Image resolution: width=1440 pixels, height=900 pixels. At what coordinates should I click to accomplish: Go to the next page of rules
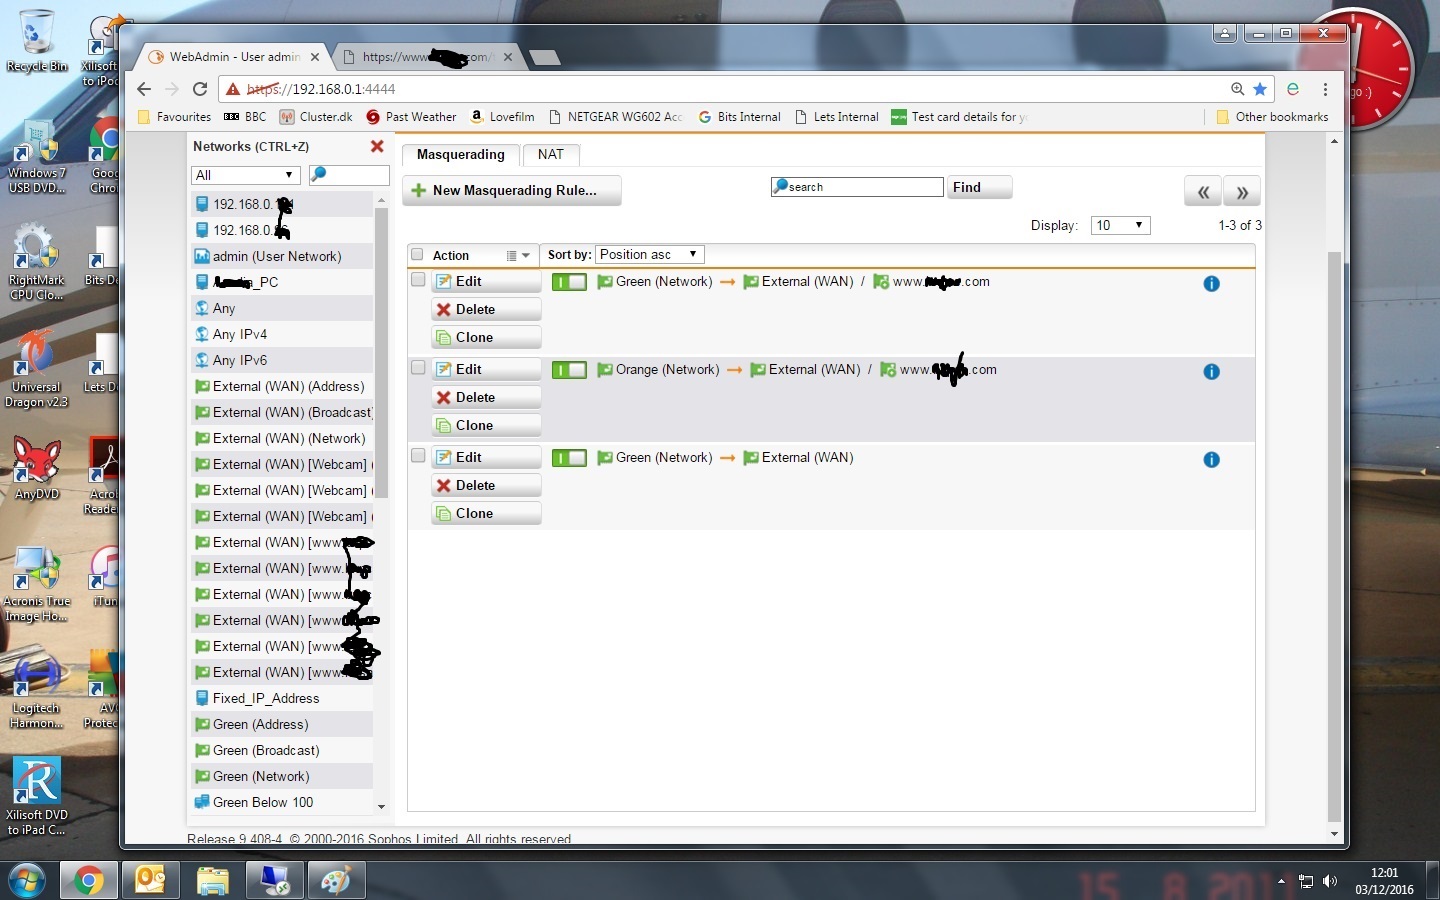1242,191
